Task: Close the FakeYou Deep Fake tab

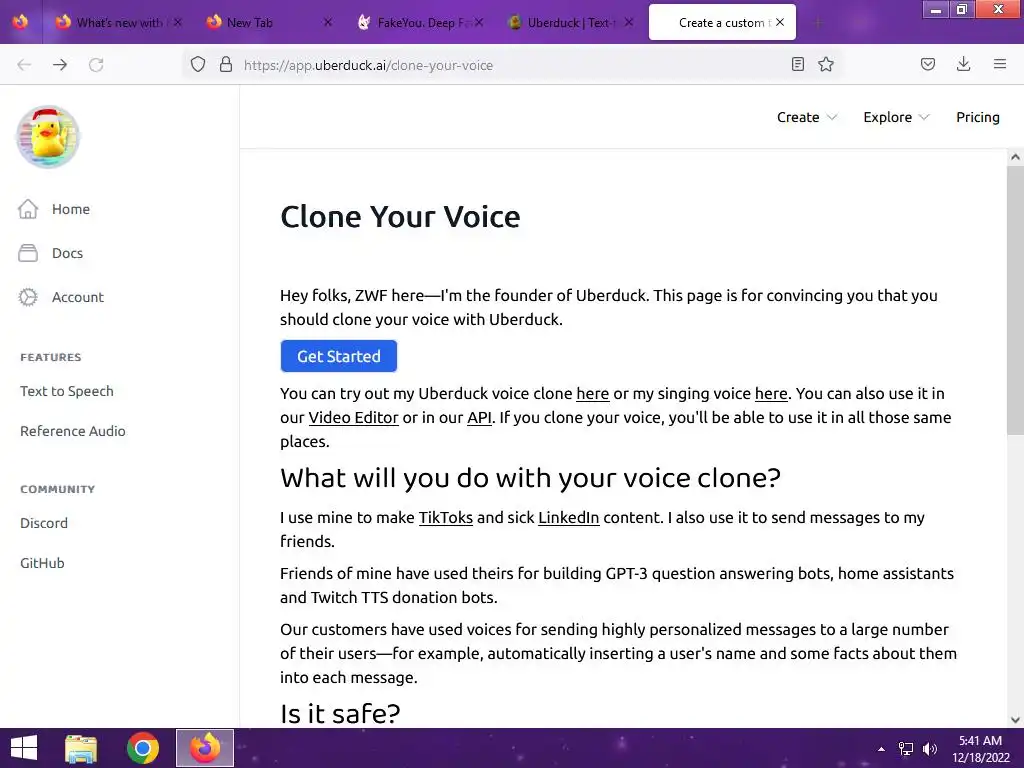Action: coord(479,22)
